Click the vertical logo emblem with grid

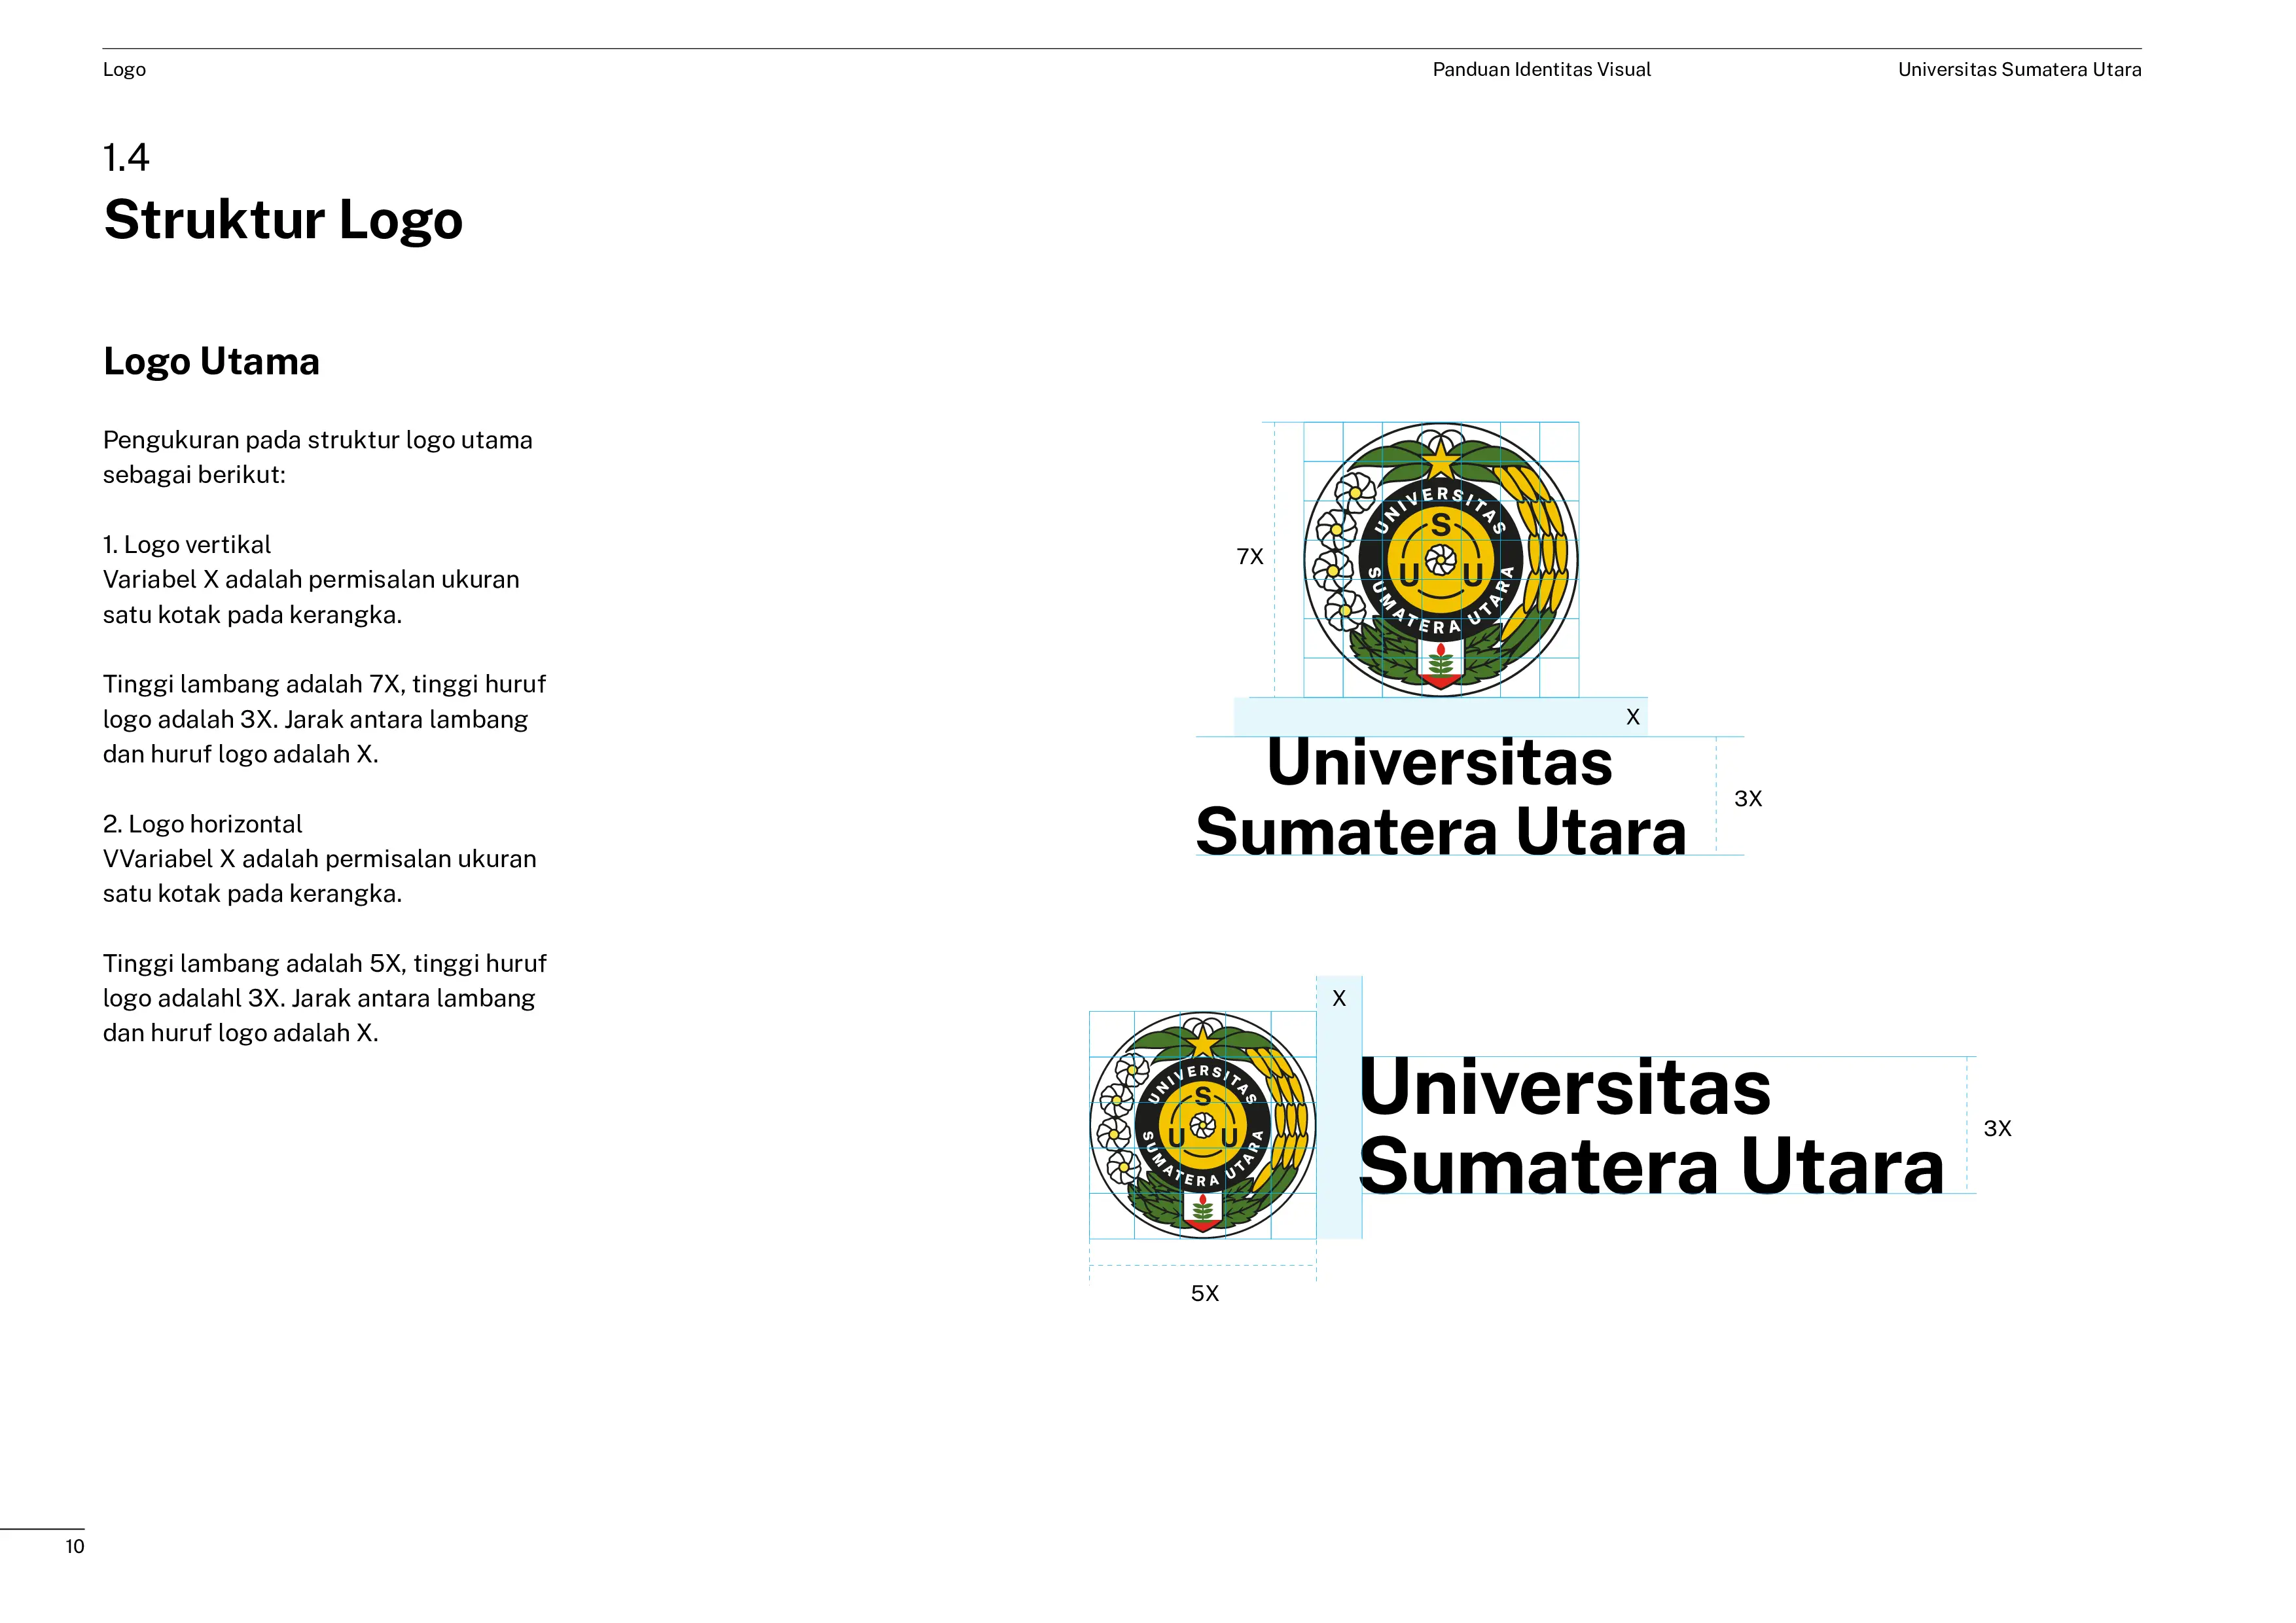tap(1440, 559)
